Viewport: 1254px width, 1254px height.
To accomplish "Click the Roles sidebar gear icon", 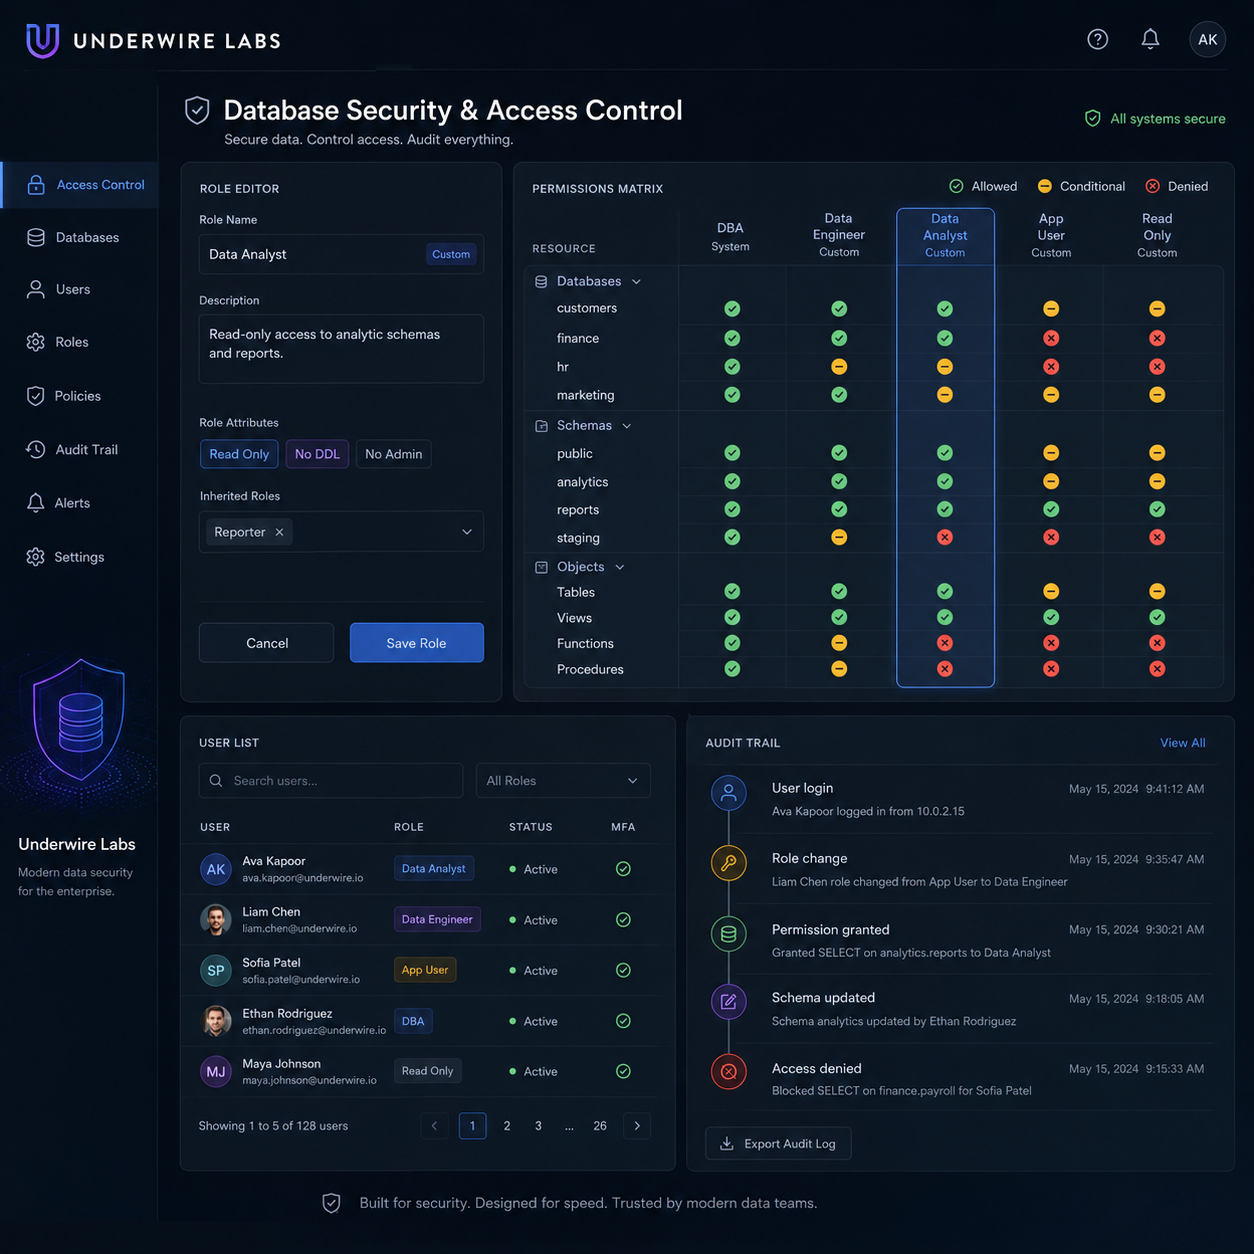I will [36, 342].
